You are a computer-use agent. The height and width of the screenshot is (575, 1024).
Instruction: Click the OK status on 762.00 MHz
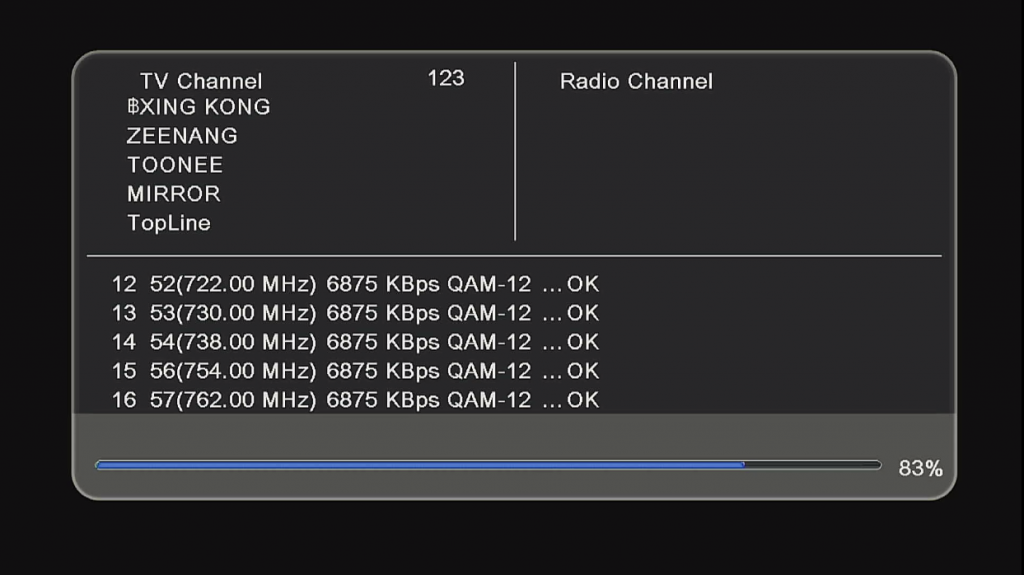pos(583,400)
